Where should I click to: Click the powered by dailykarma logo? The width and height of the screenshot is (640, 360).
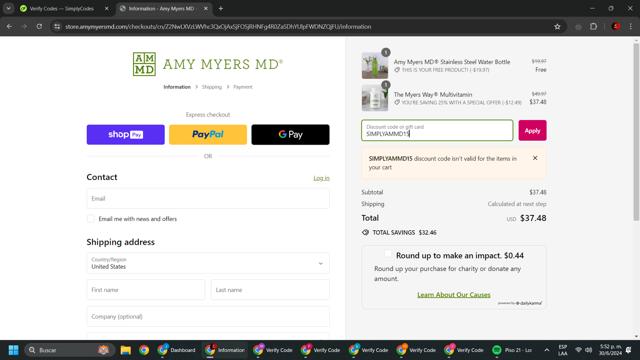point(520,303)
